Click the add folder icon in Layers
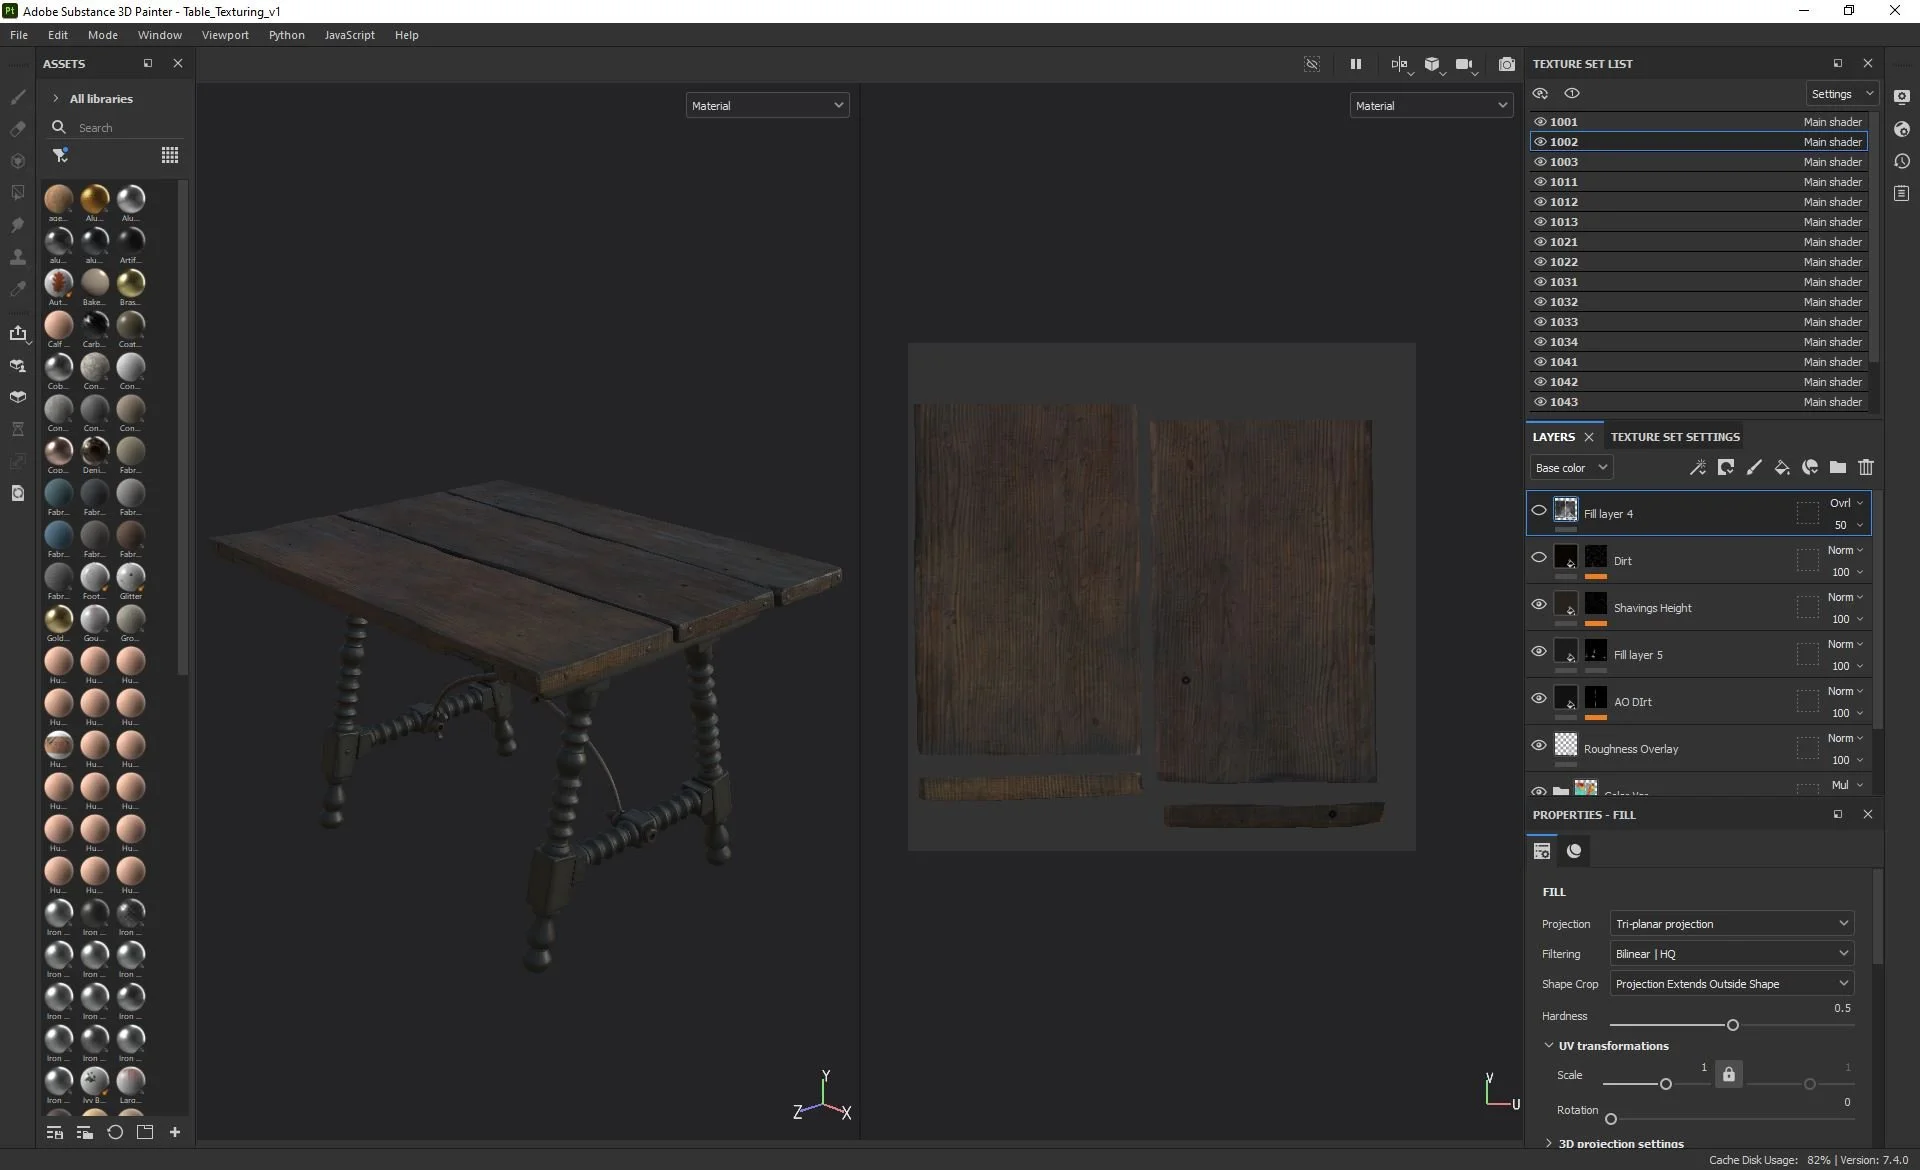 1837,467
